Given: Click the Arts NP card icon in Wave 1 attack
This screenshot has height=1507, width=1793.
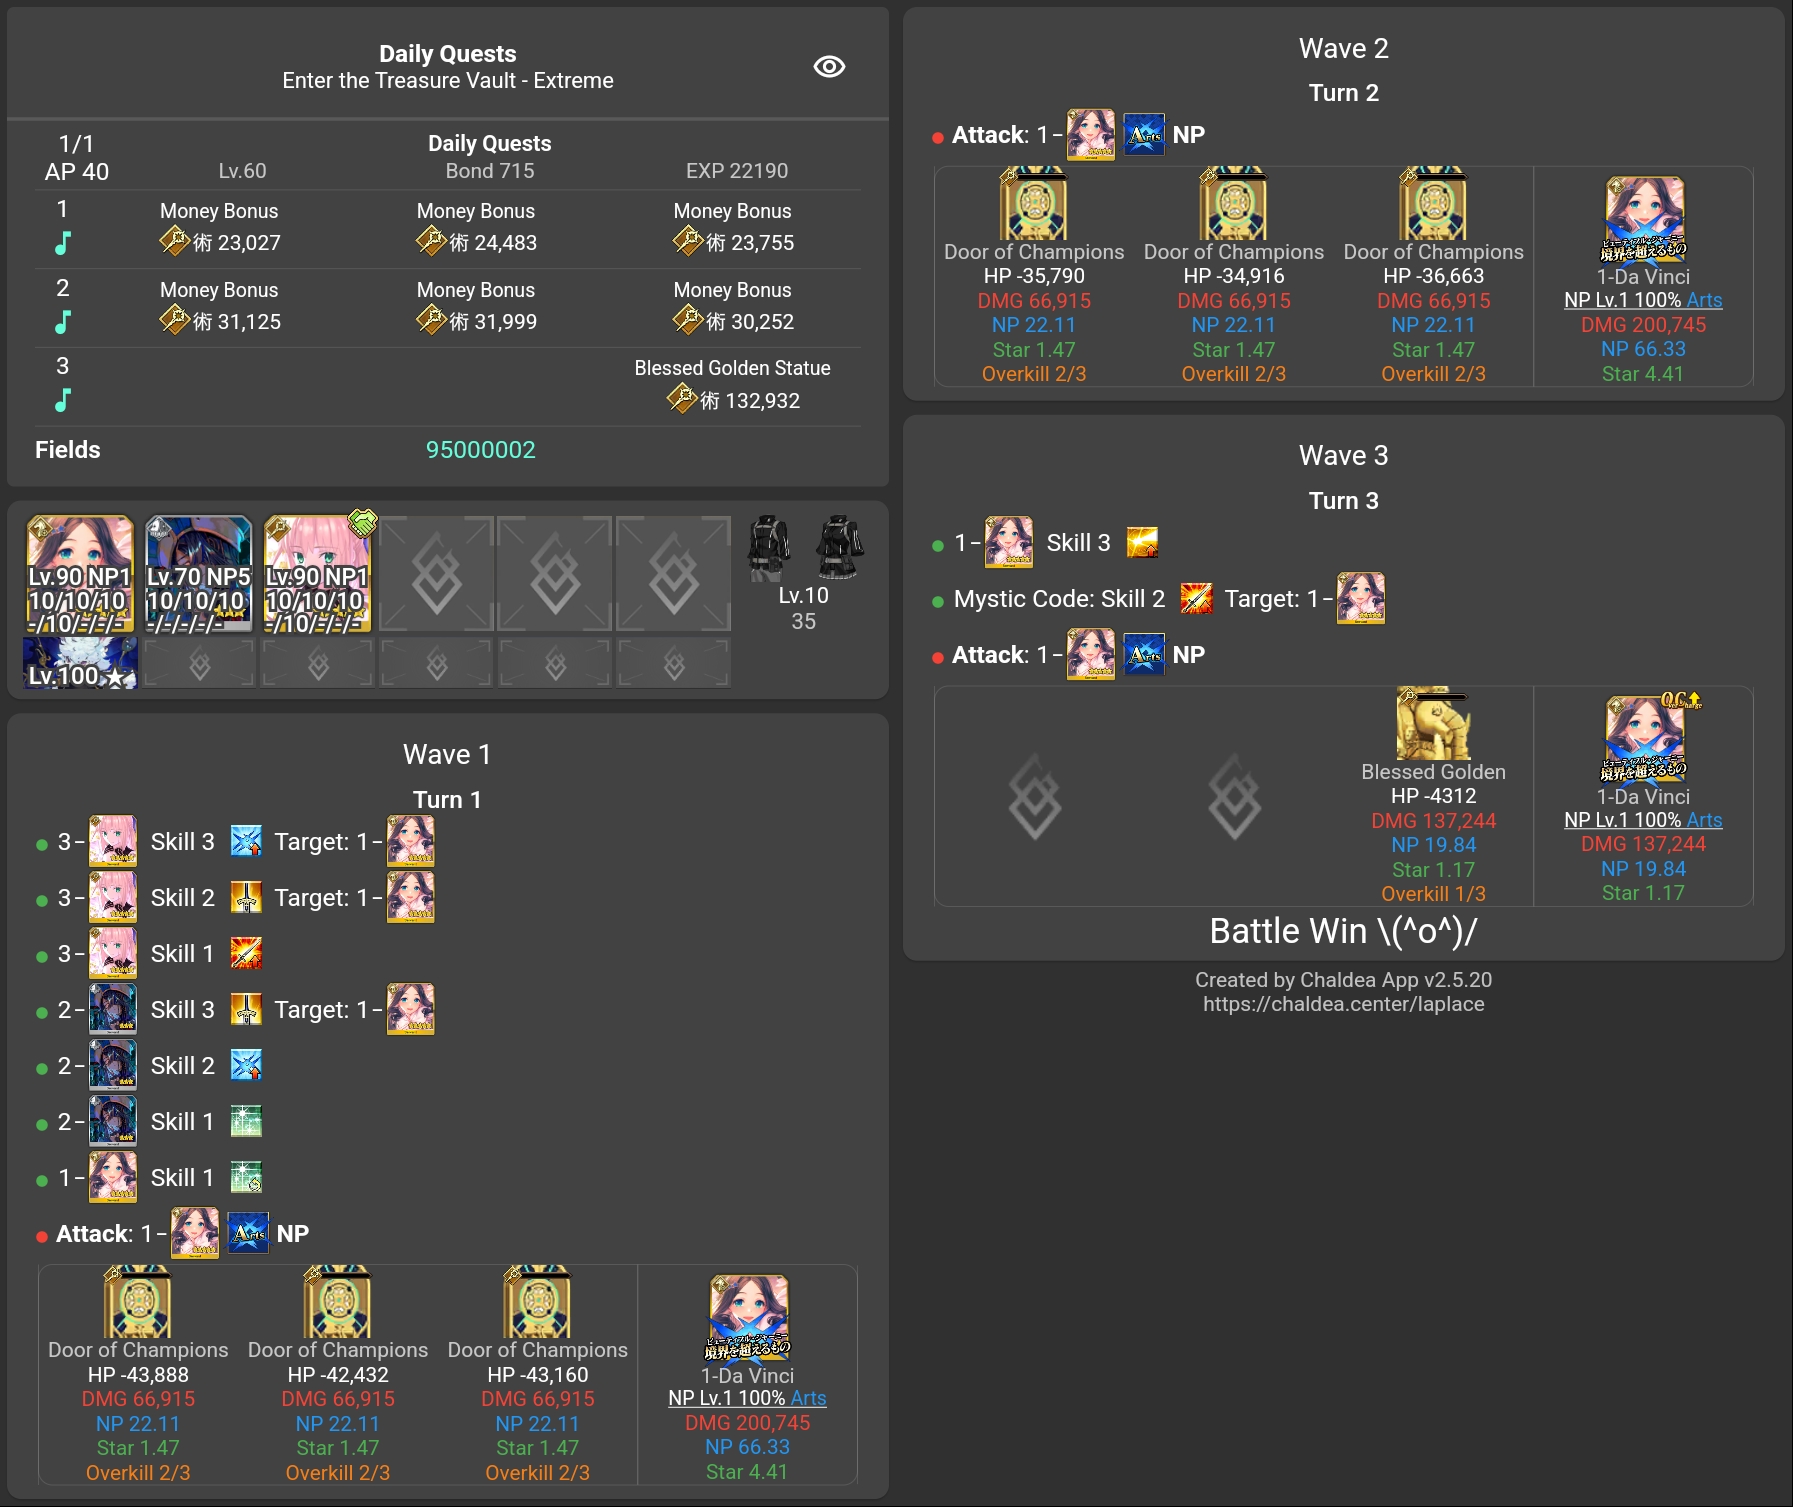Looking at the screenshot, I should [x=248, y=1234].
